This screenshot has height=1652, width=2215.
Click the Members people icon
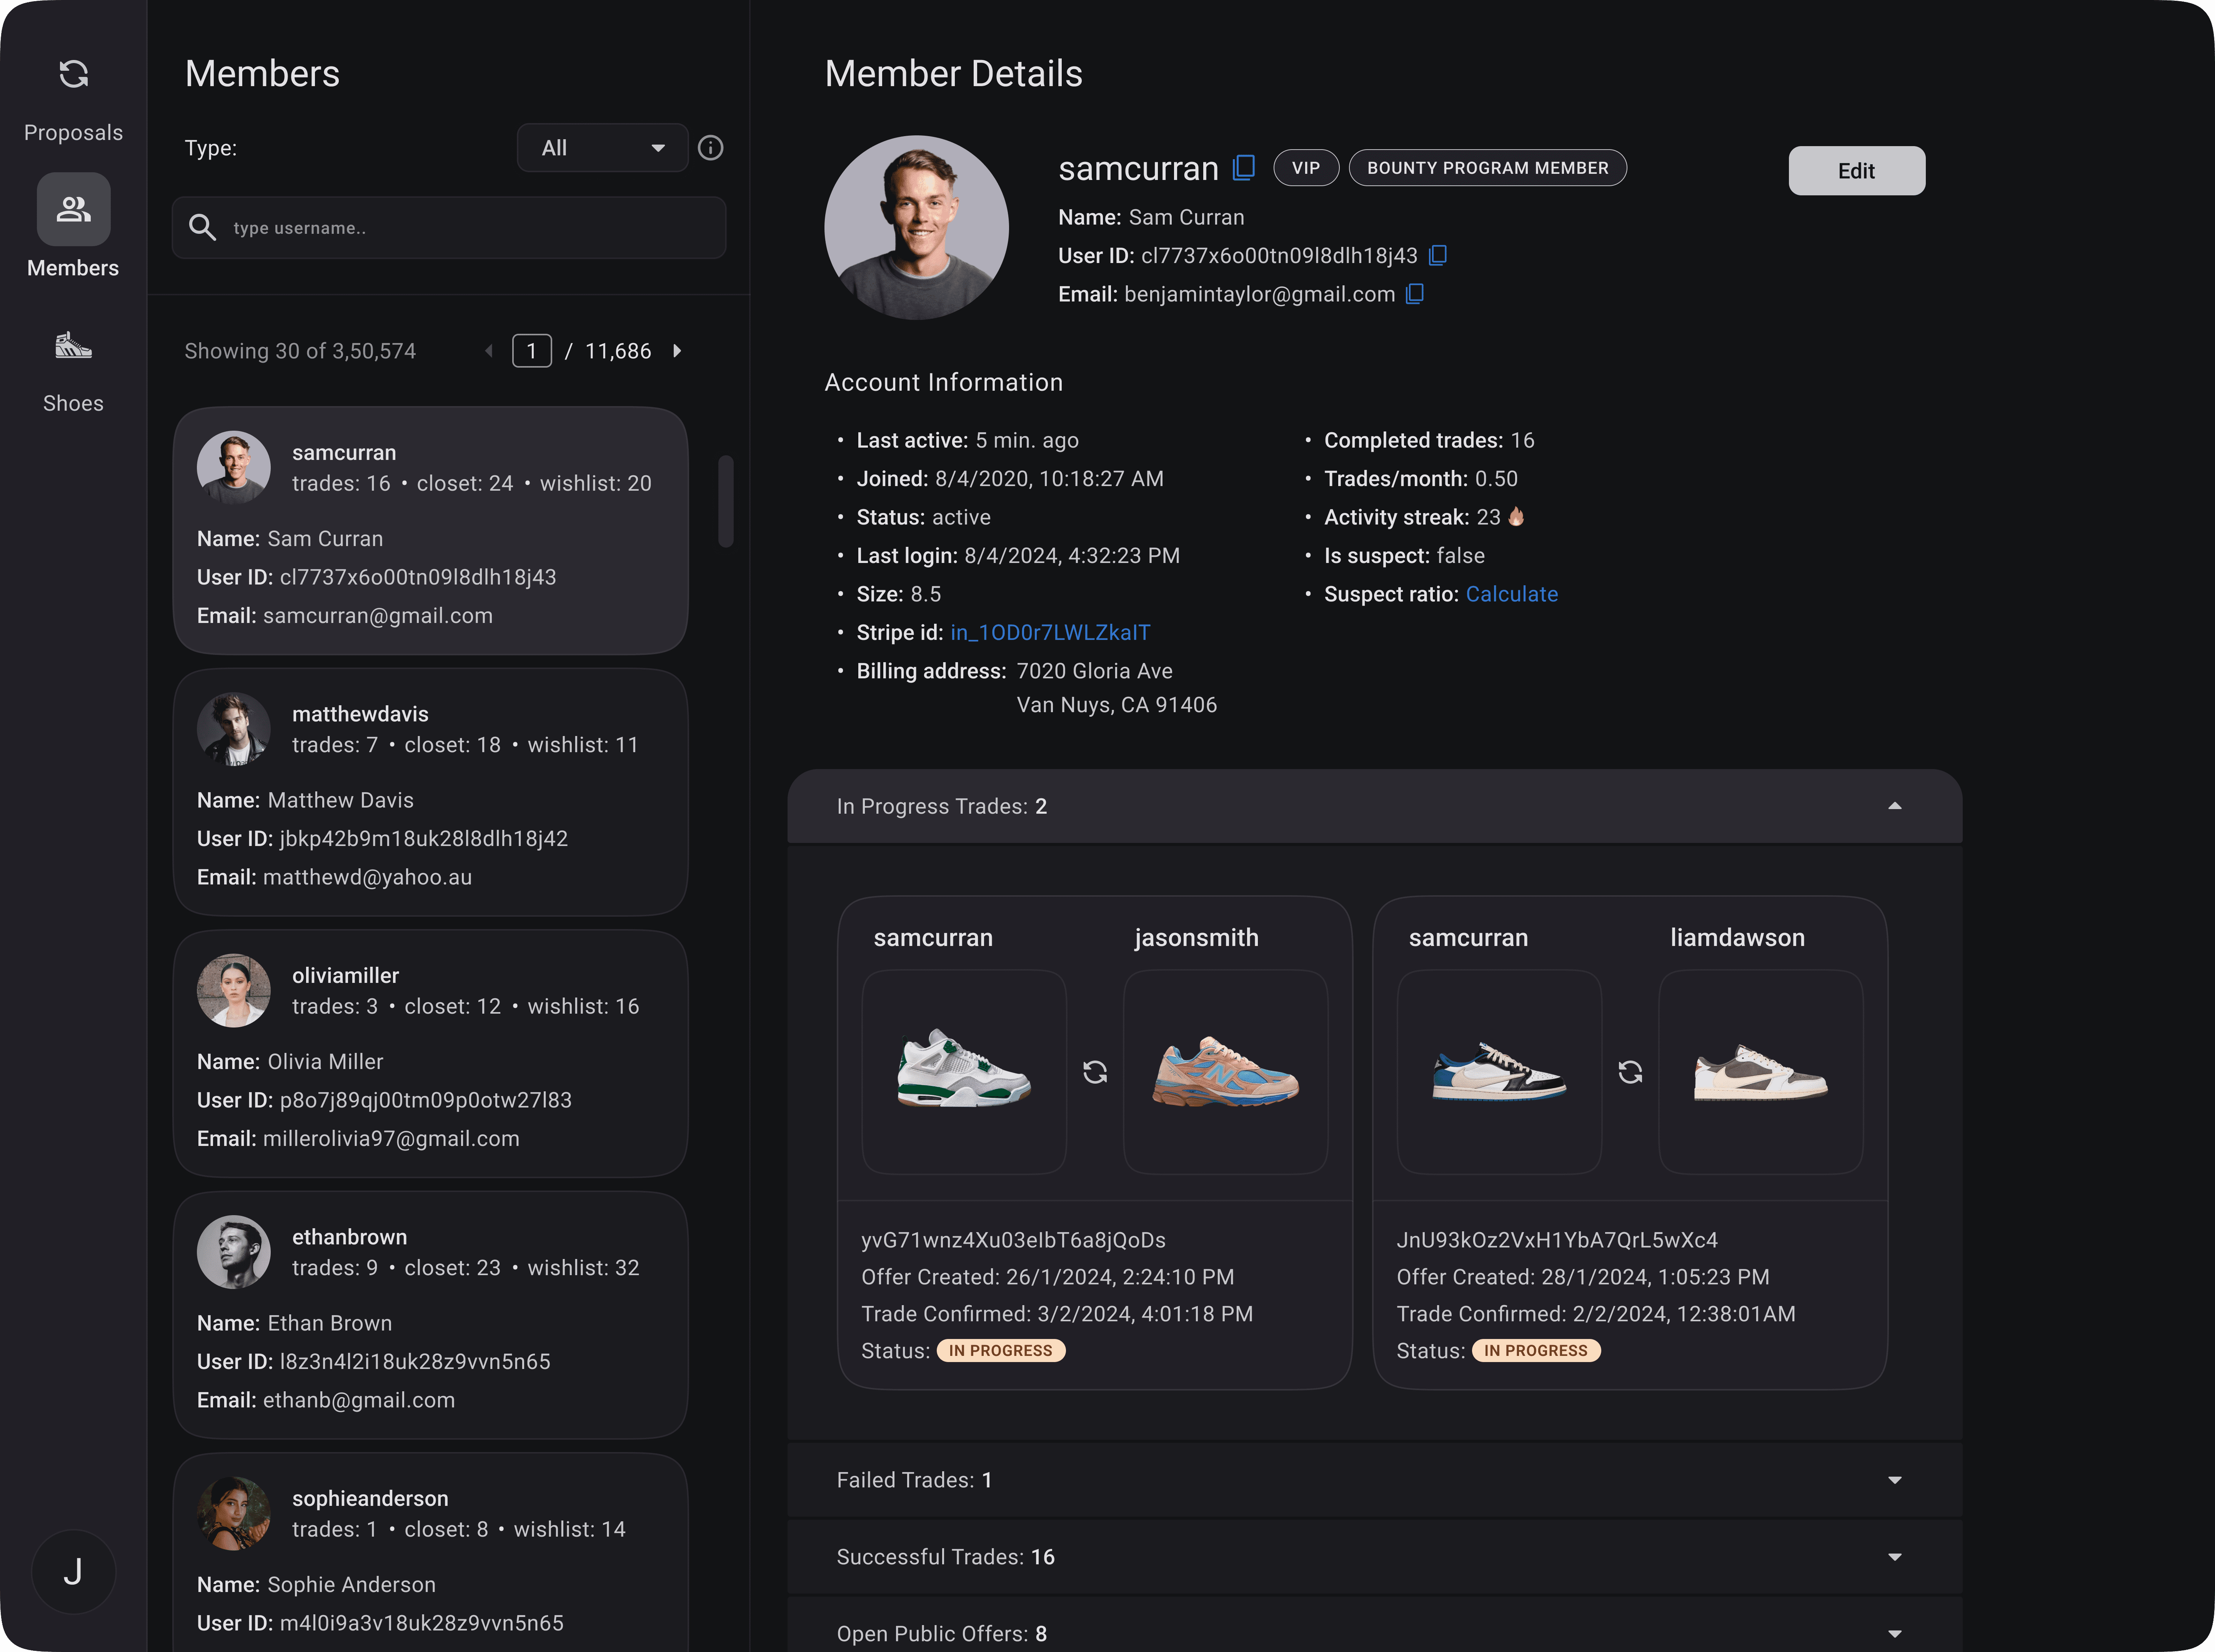[73, 210]
